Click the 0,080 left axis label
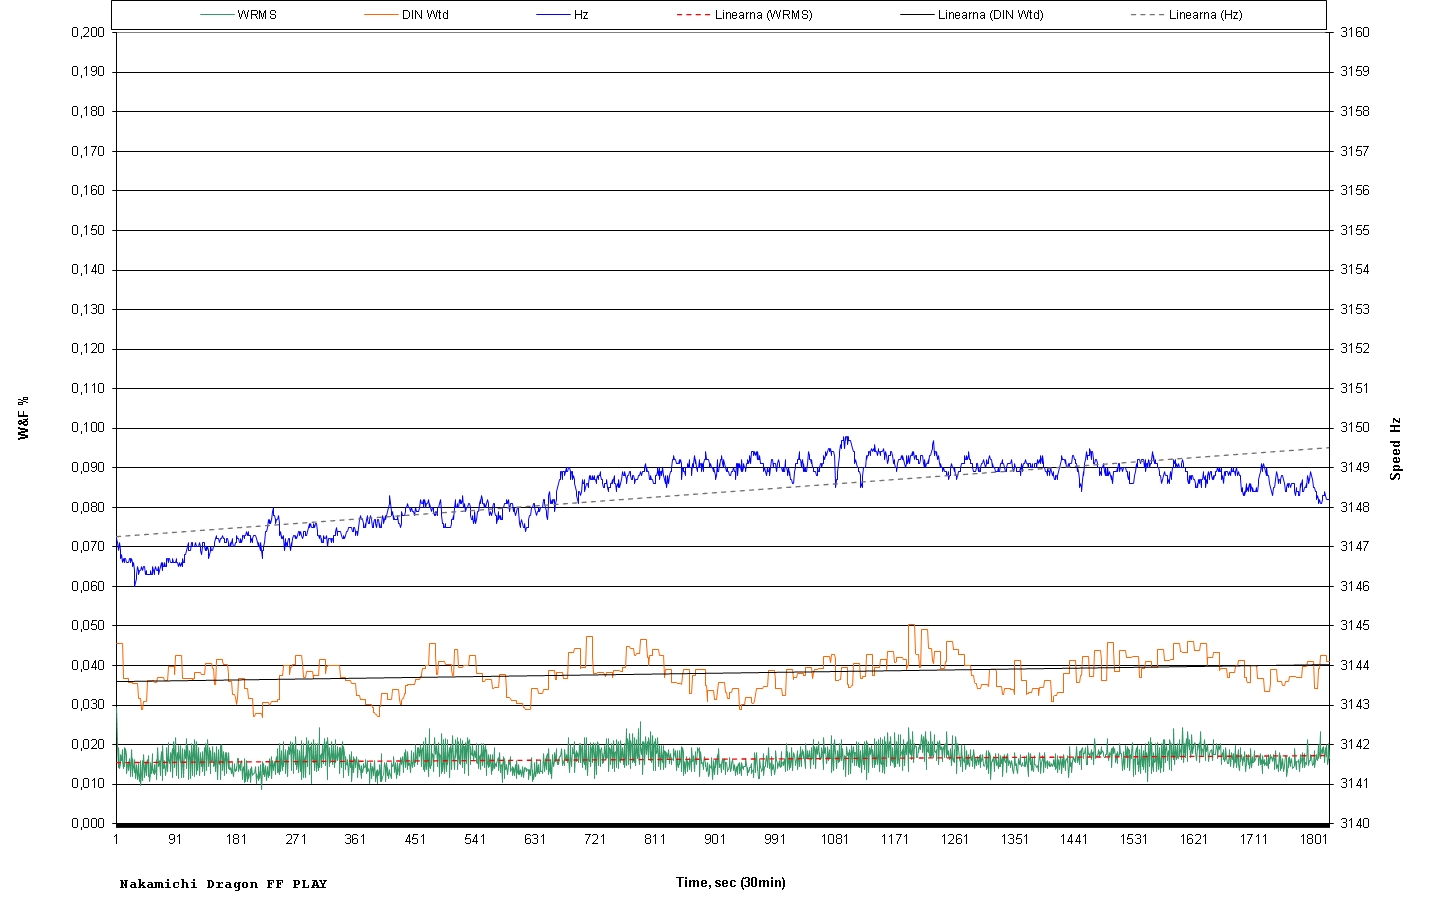This screenshot has height=919, width=1432. coord(88,507)
